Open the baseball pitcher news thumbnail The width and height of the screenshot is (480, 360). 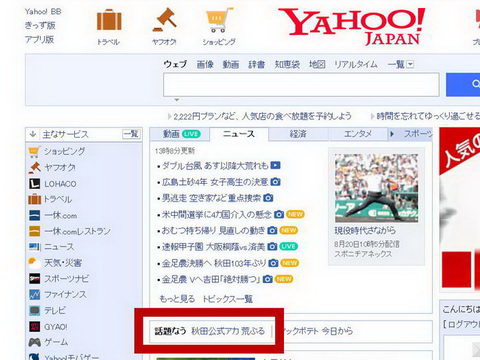click(x=377, y=188)
